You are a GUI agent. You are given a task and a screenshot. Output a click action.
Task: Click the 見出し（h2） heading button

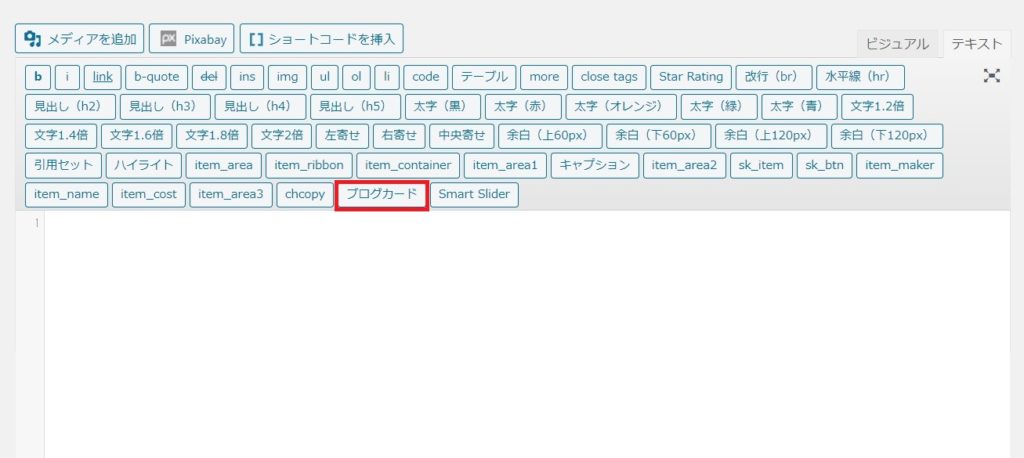69,106
